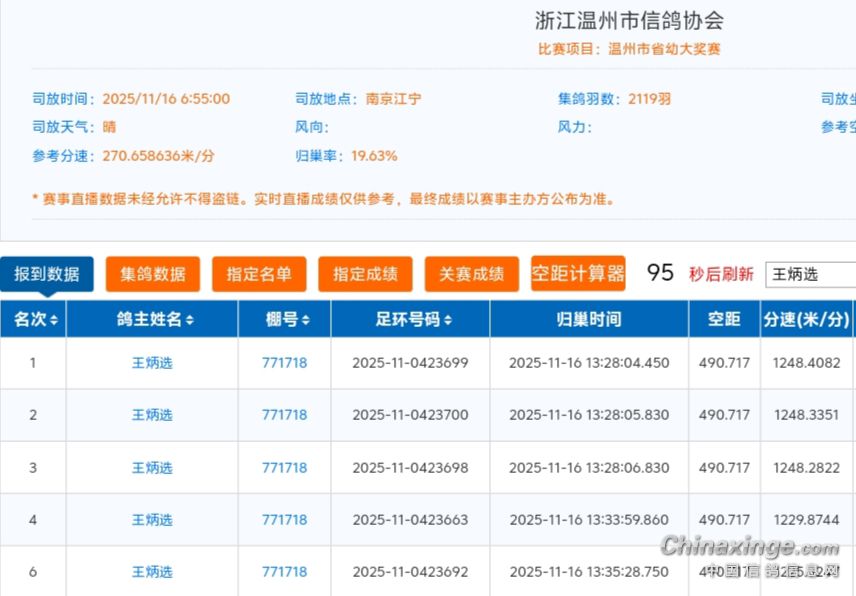The image size is (856, 596).
Task: Open the 集鸽数据 tab
Action: (x=153, y=274)
